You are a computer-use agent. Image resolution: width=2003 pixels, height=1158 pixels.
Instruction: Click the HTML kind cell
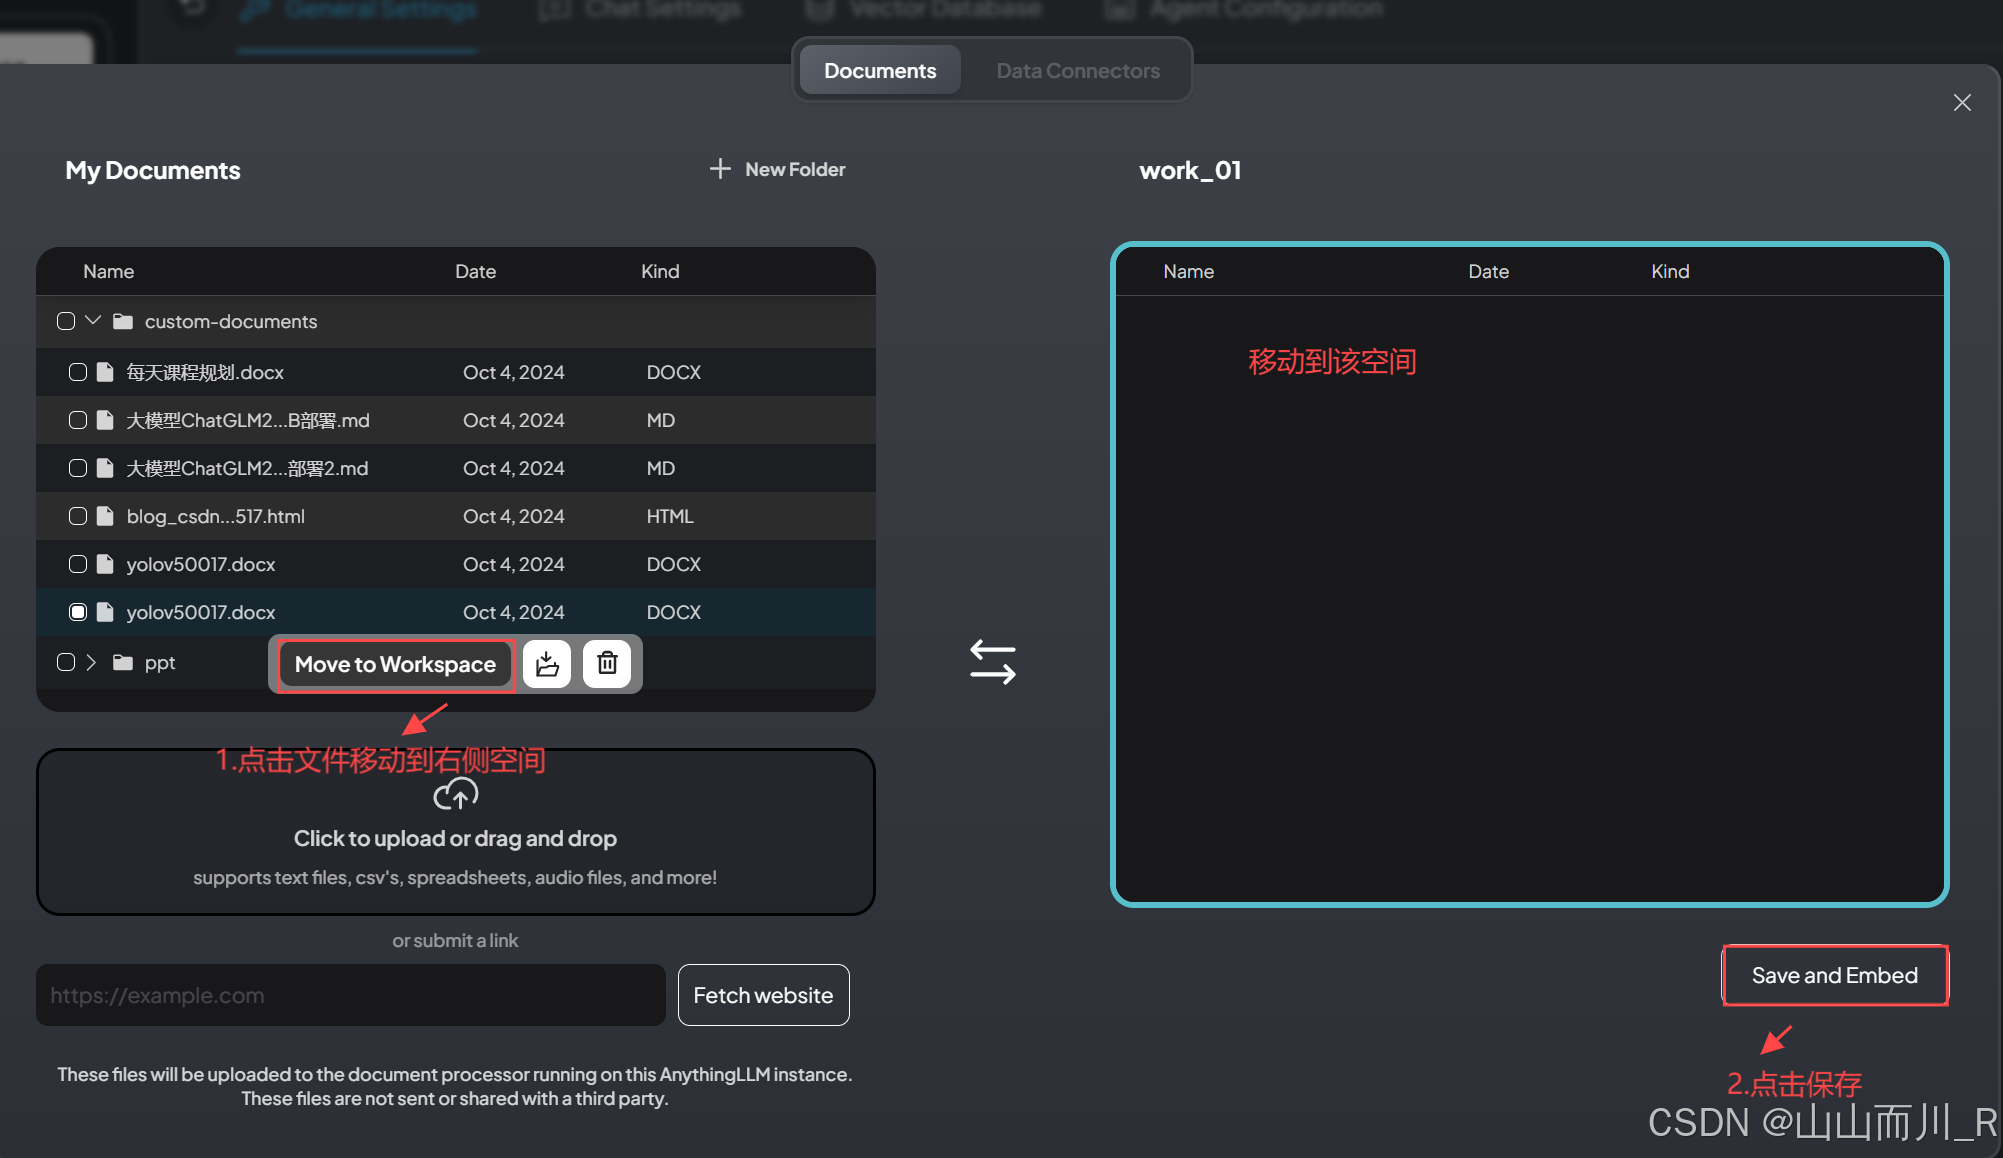pyautogui.click(x=670, y=517)
